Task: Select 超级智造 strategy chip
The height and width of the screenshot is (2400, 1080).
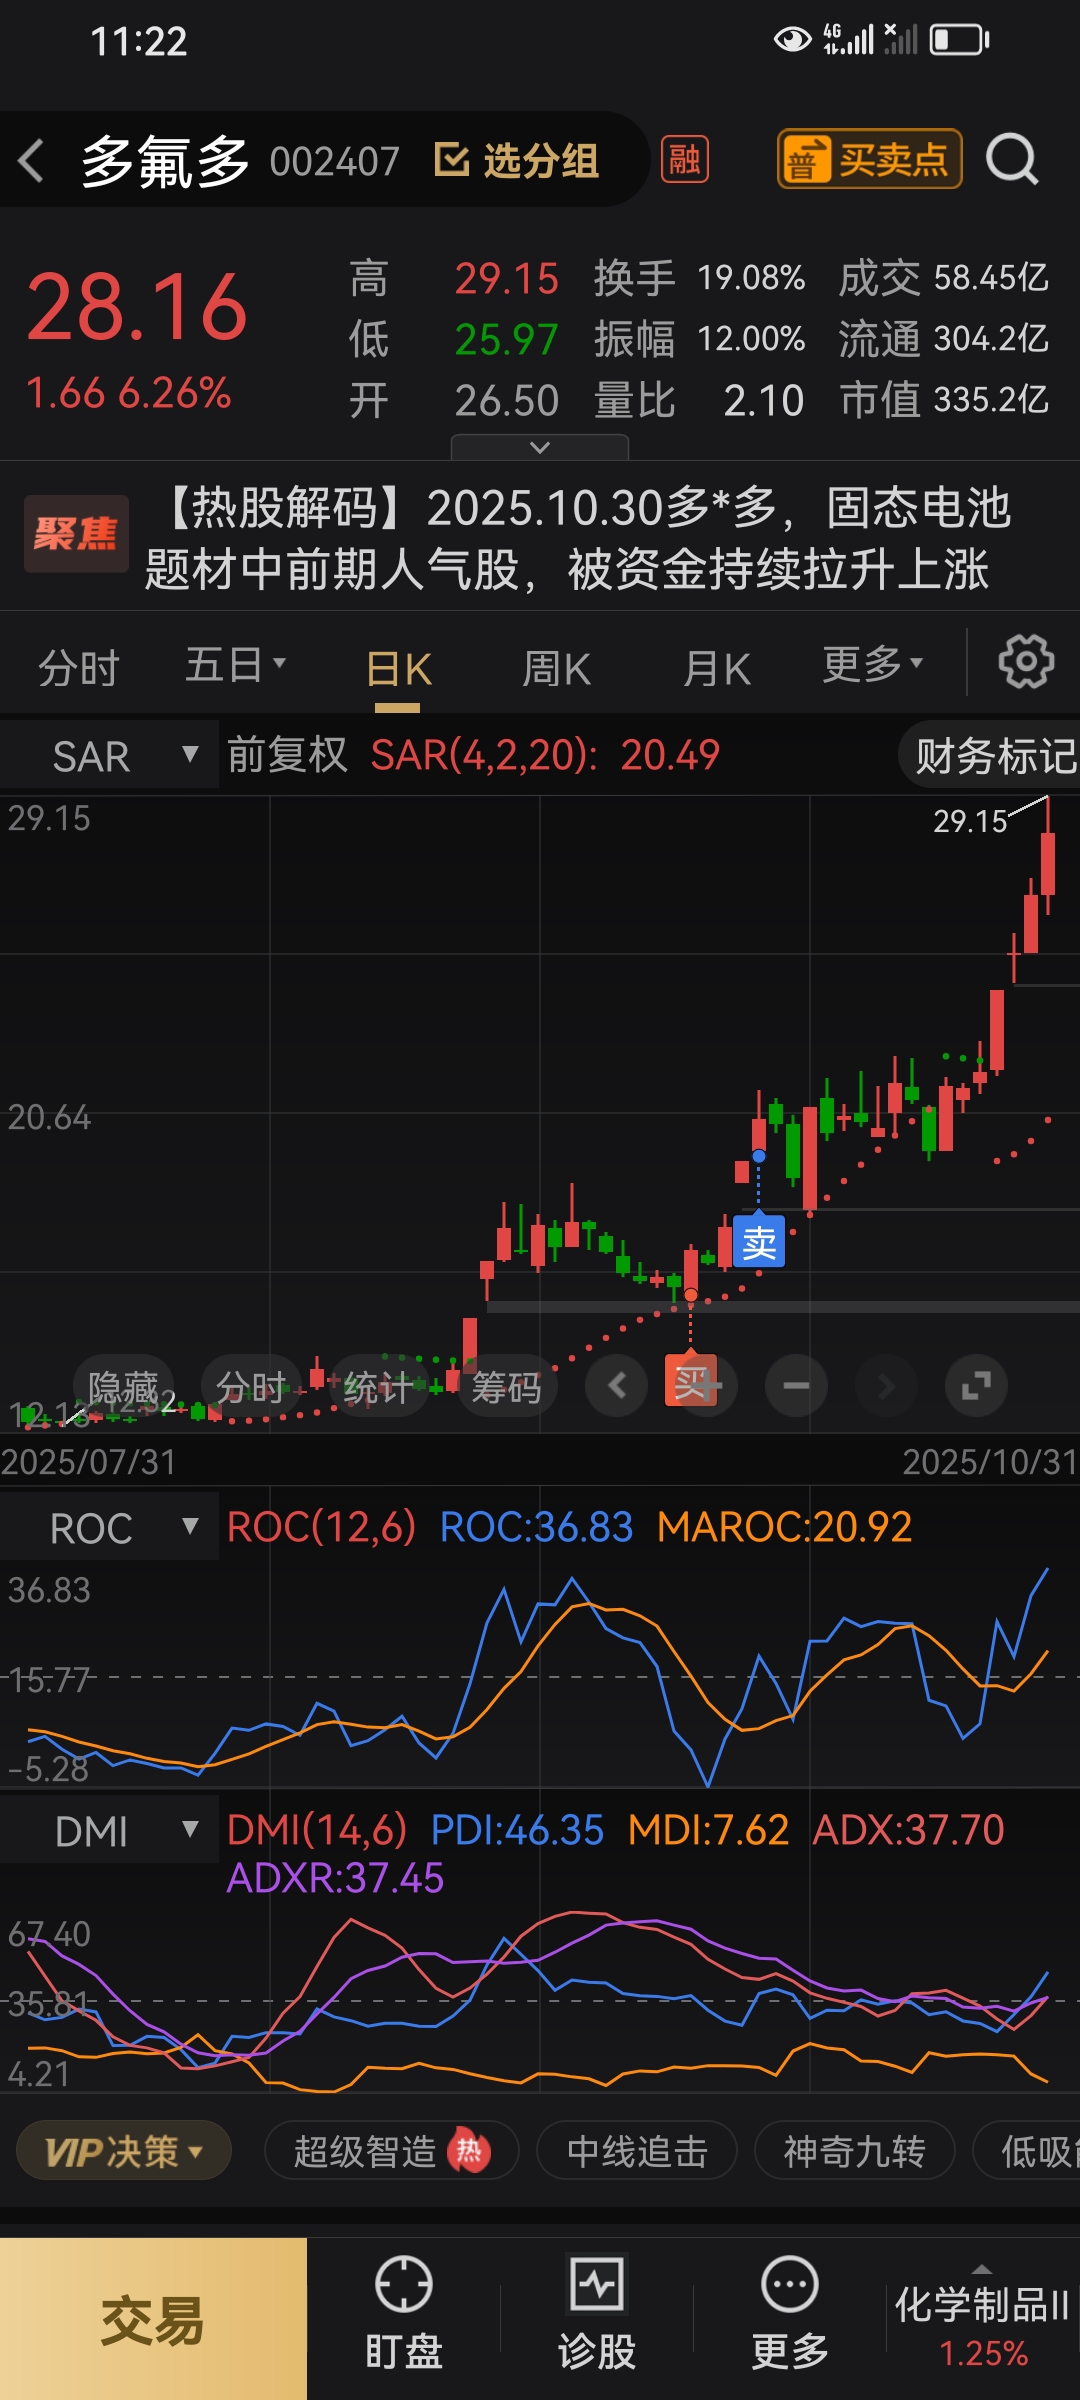Action: point(391,2151)
